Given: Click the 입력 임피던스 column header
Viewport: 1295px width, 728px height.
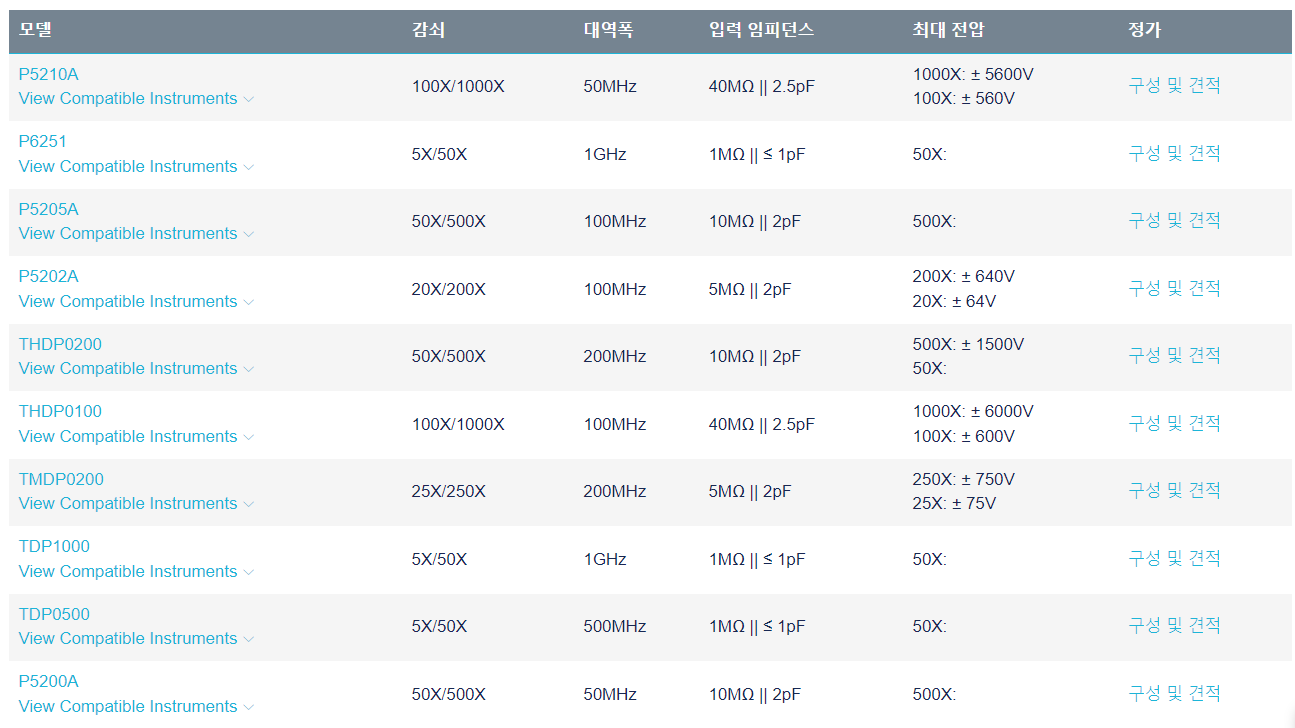Looking at the screenshot, I should pos(762,30).
